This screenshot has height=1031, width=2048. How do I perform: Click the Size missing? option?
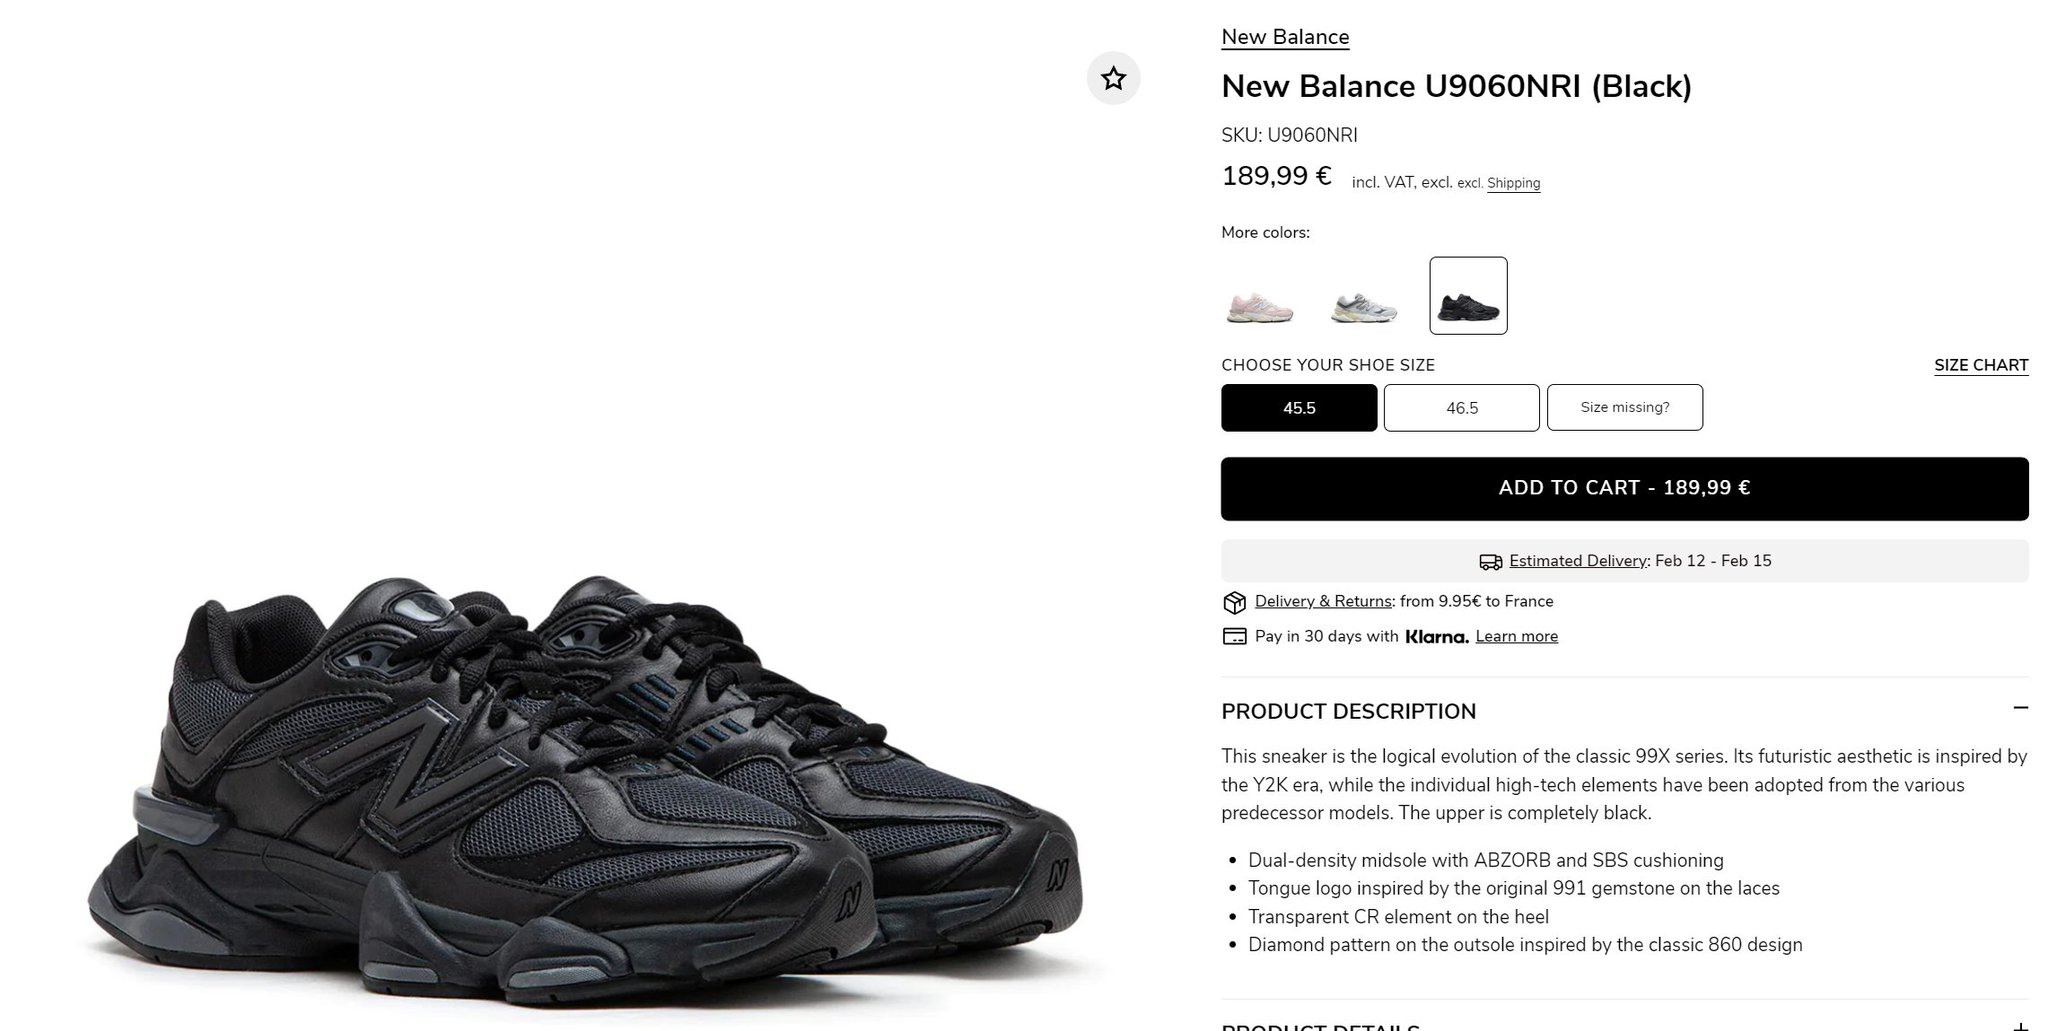pyautogui.click(x=1624, y=408)
